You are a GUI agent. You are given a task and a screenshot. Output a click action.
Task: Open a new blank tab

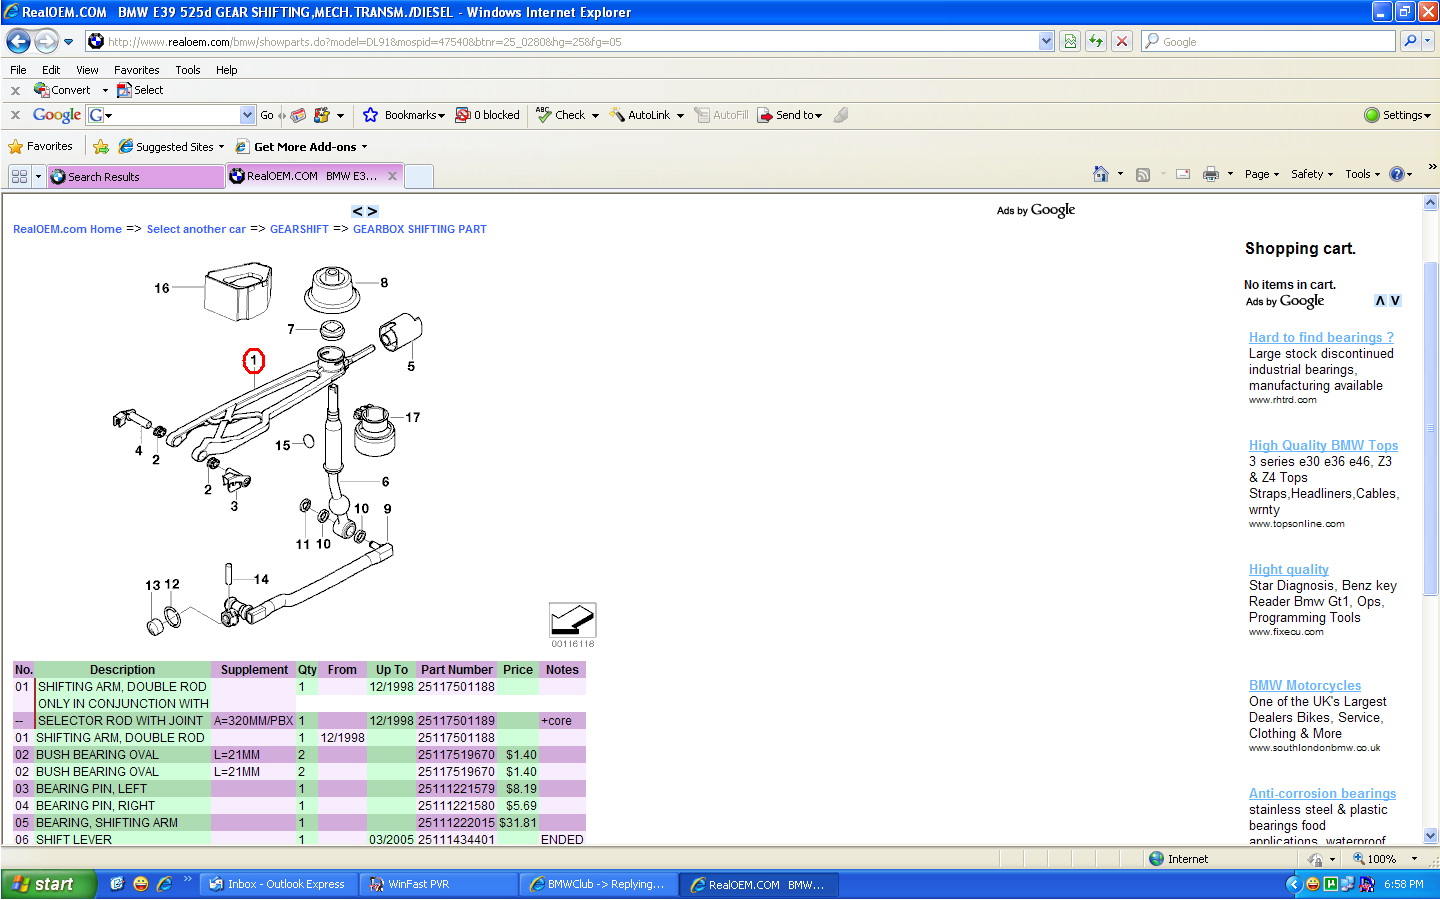point(419,176)
